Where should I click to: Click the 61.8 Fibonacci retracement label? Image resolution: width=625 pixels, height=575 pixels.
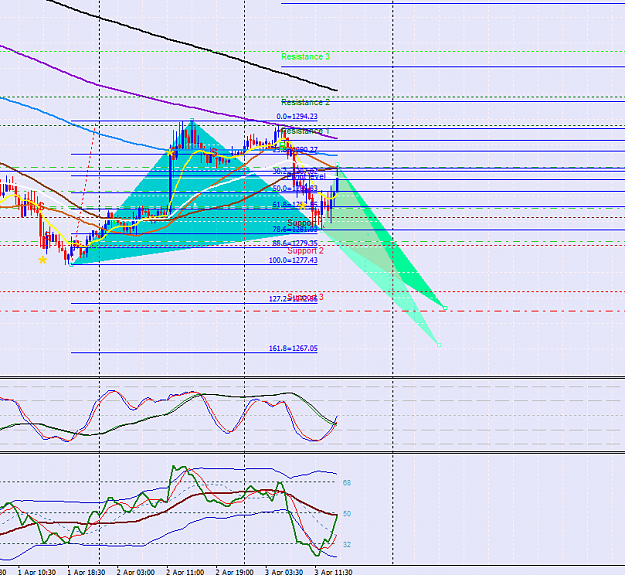click(x=295, y=205)
